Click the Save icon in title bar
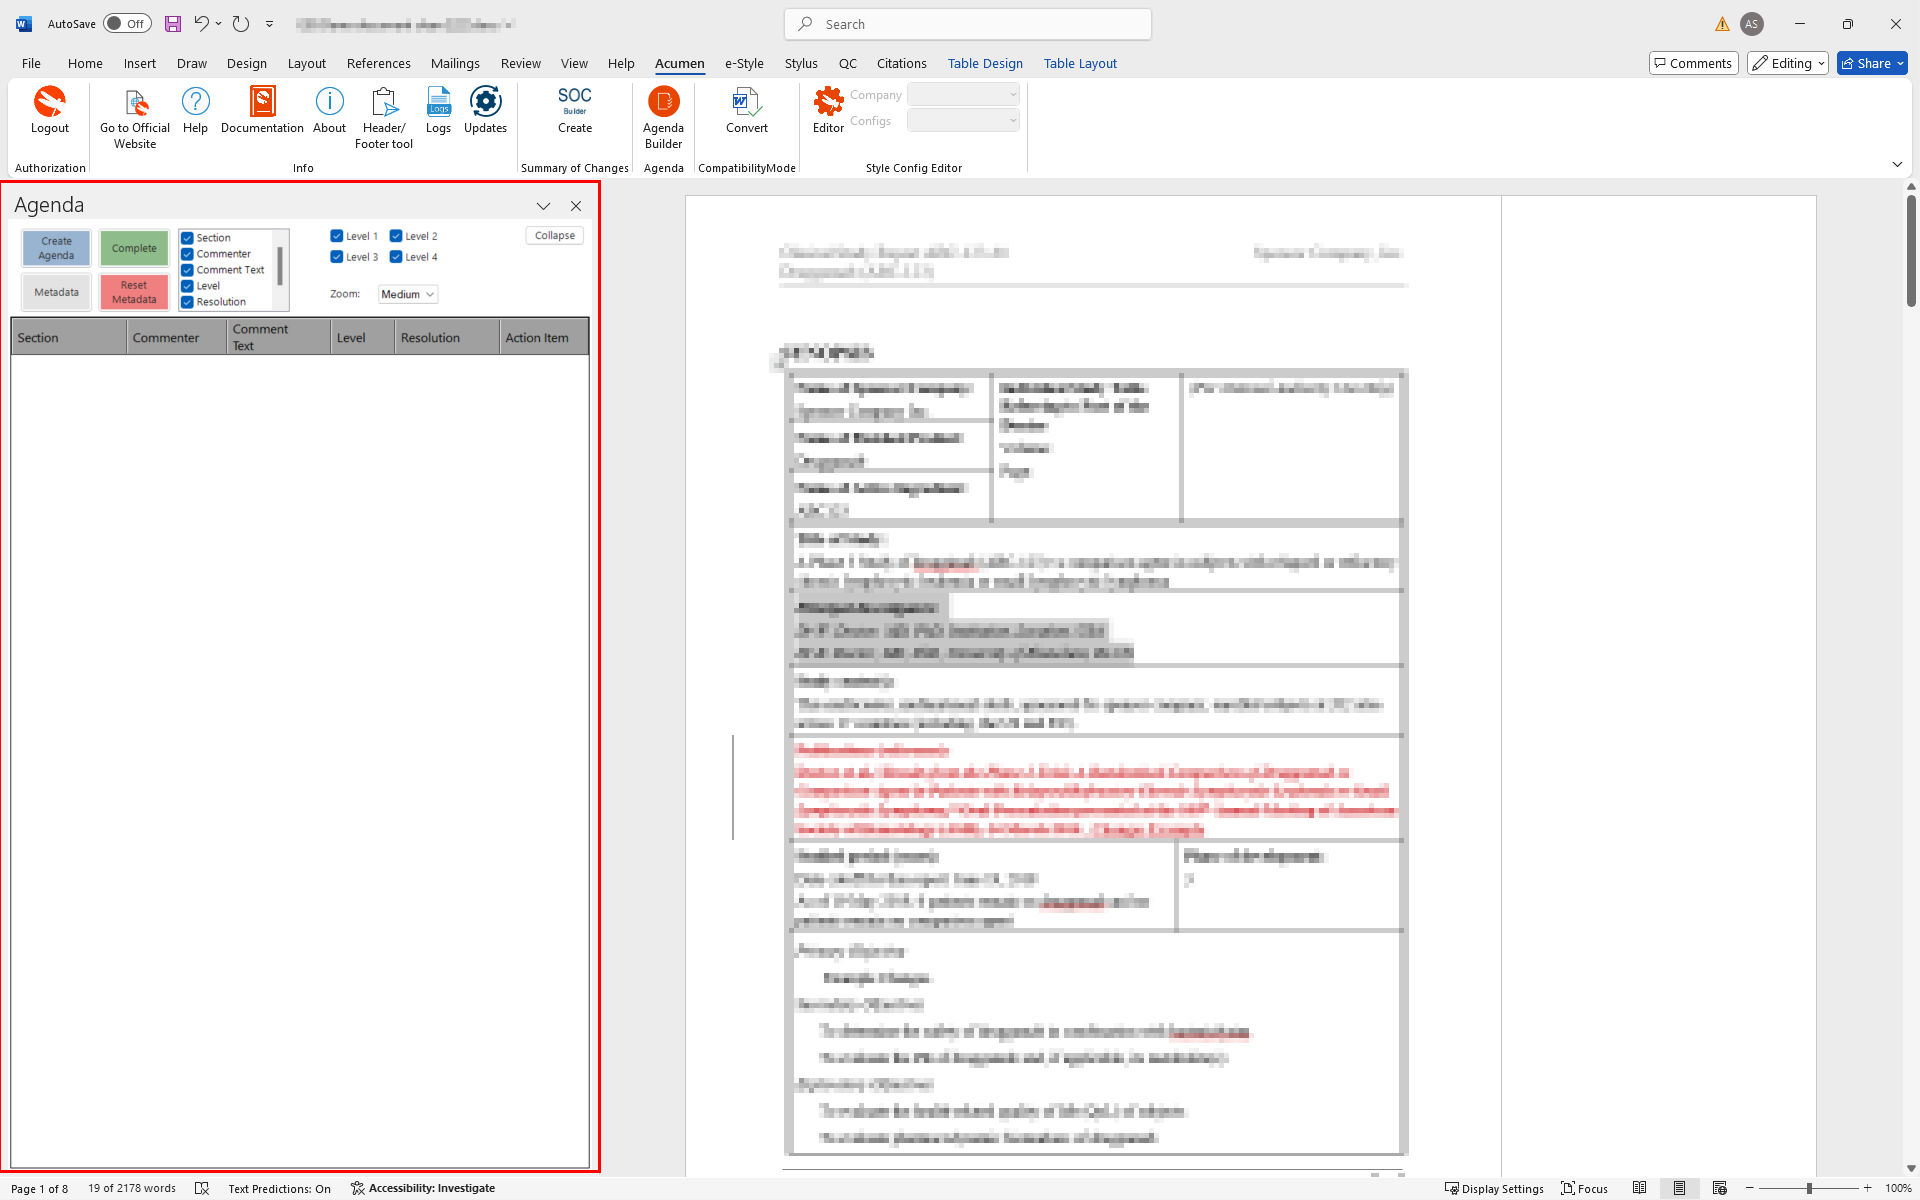1920x1200 pixels. 173,24
